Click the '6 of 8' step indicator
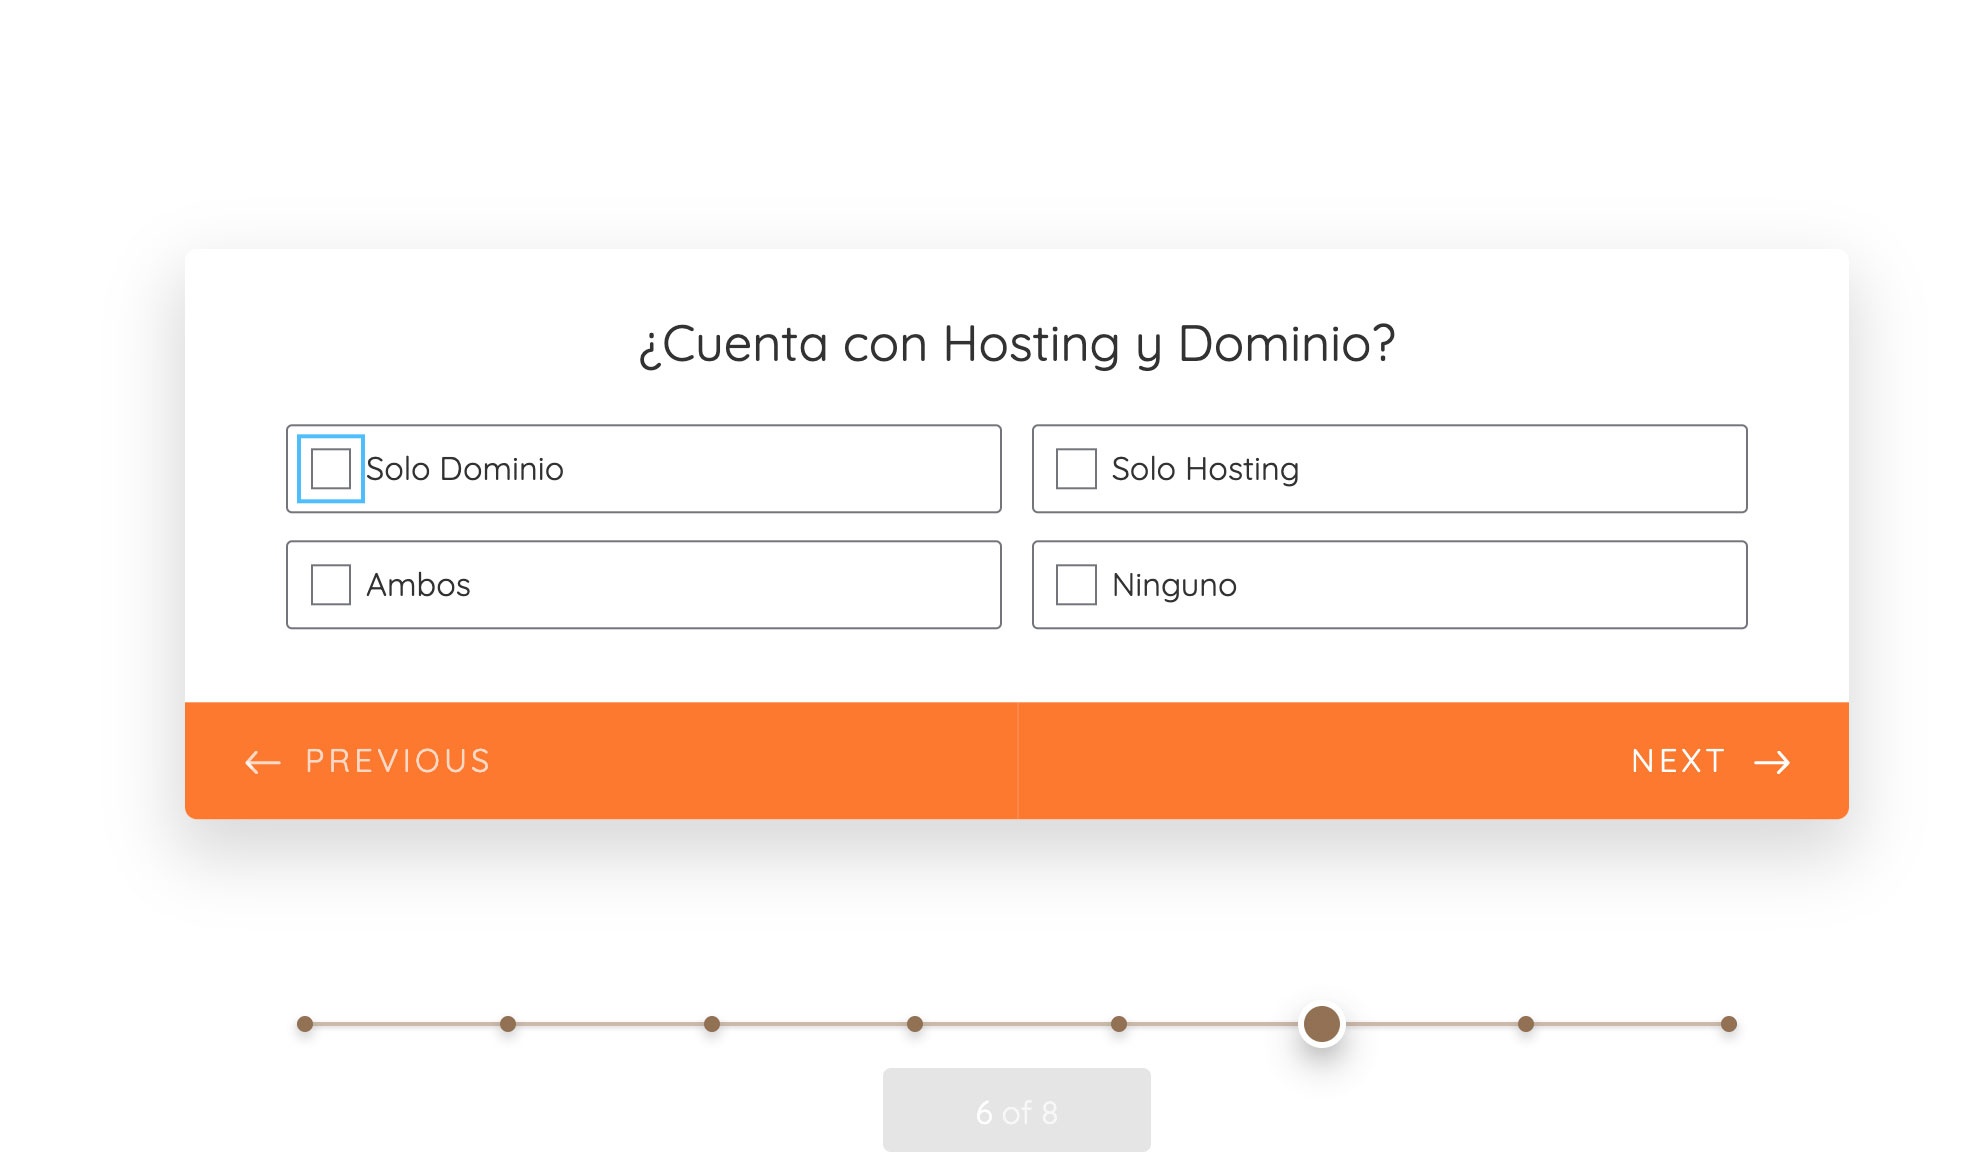1972x1168 pixels. (x=1017, y=1111)
